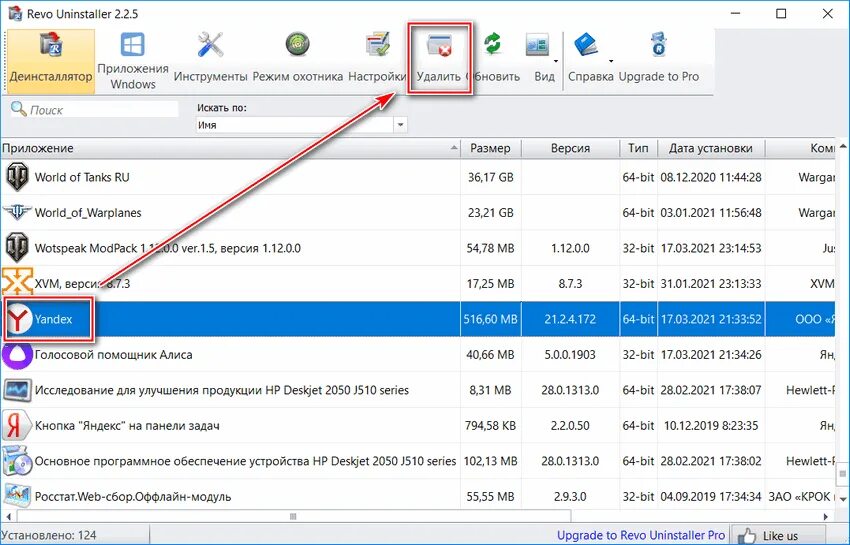Sort by the Размер column header

pos(491,148)
